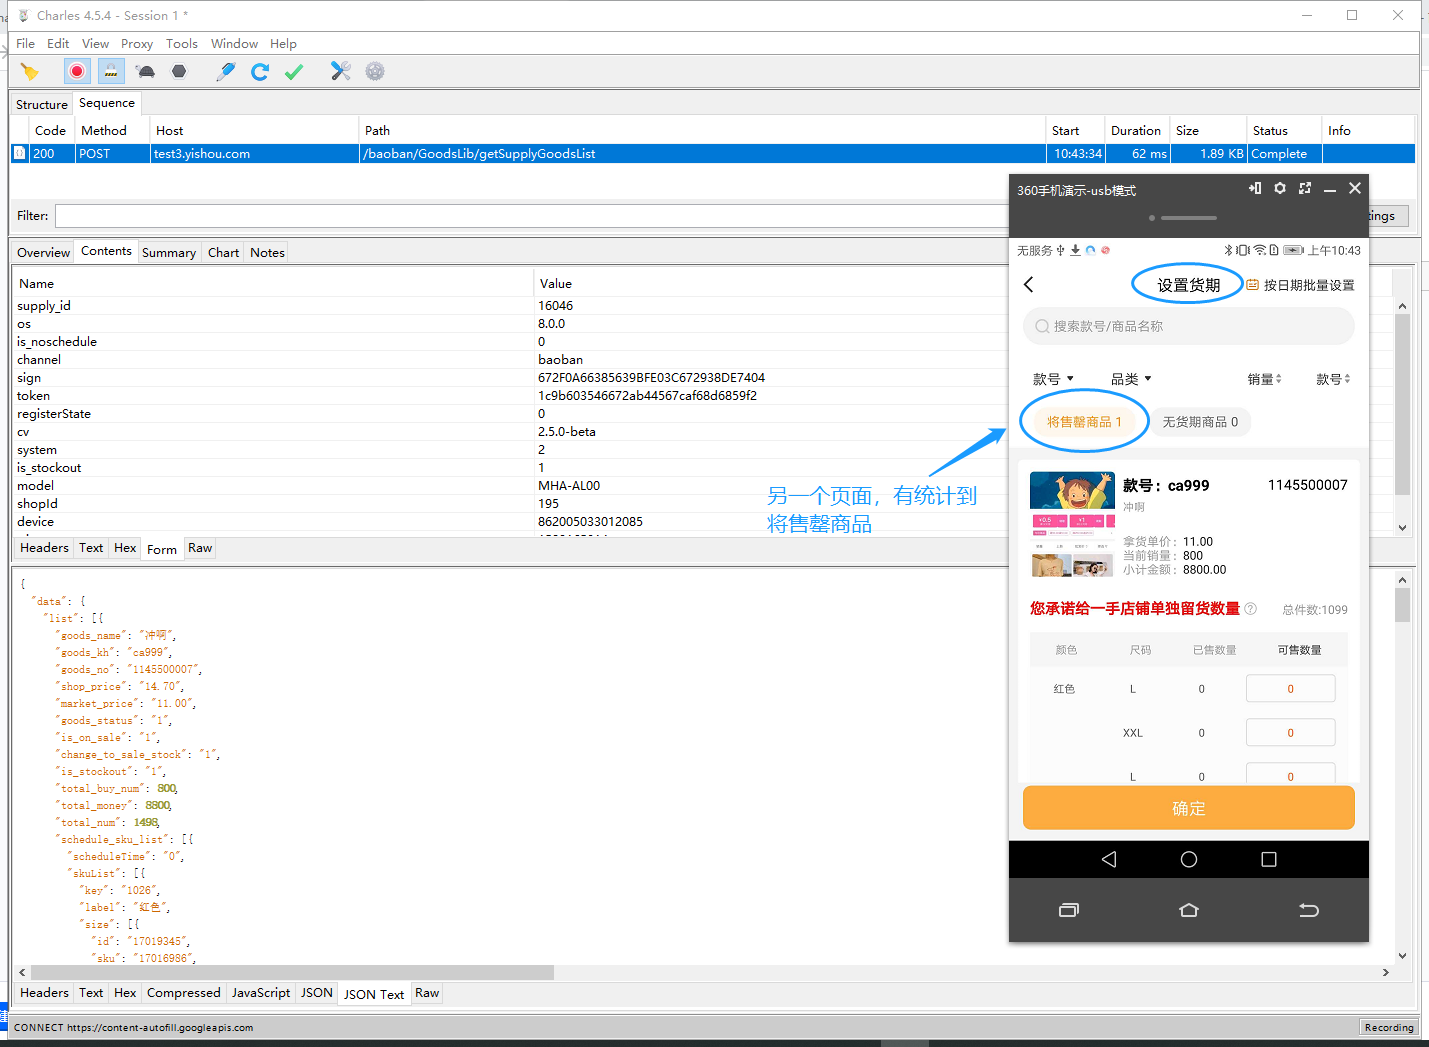Tap Android home circle navigation icon
Image resolution: width=1429 pixels, height=1047 pixels.
tap(1189, 859)
